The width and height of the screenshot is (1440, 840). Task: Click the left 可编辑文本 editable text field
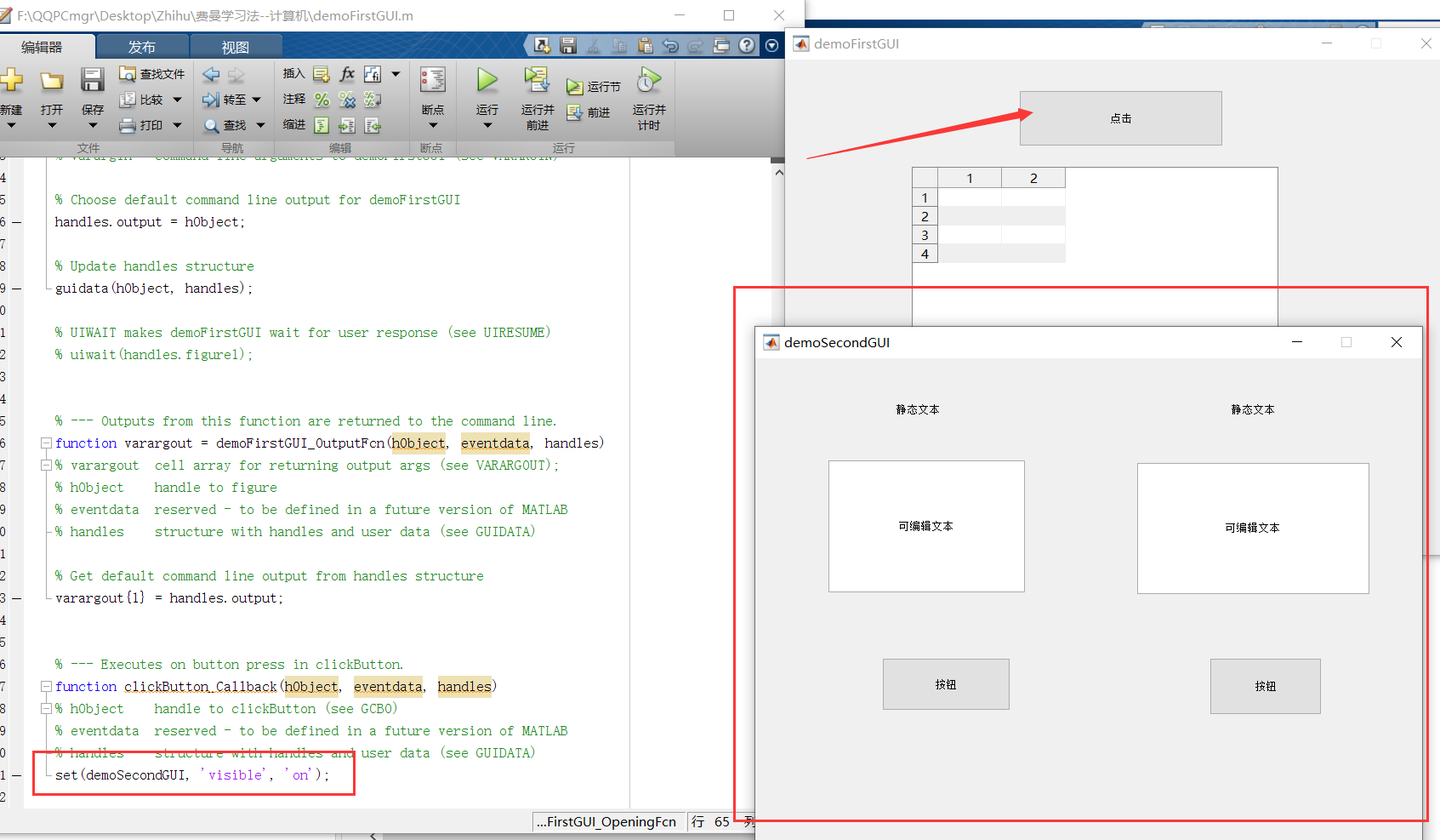click(x=925, y=525)
